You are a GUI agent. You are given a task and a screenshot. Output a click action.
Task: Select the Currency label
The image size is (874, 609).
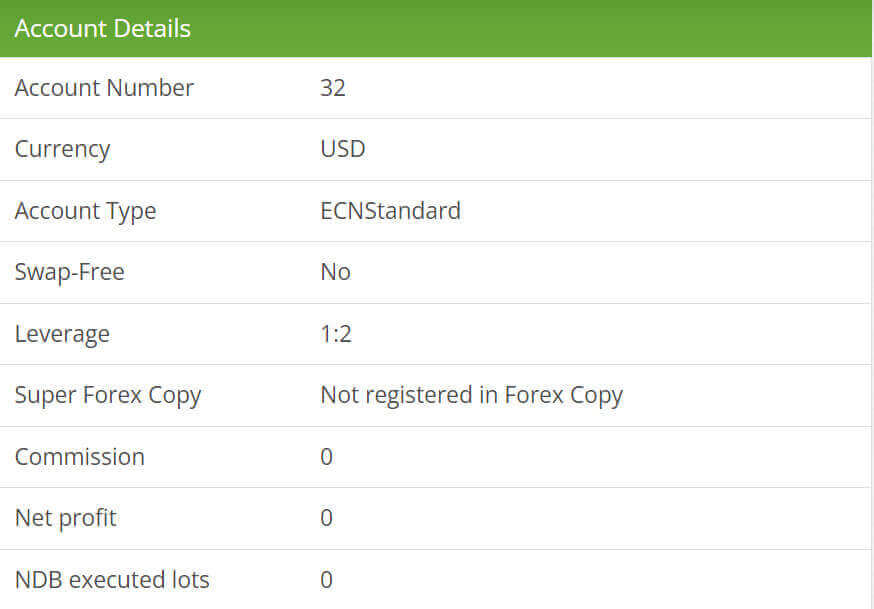pos(62,149)
